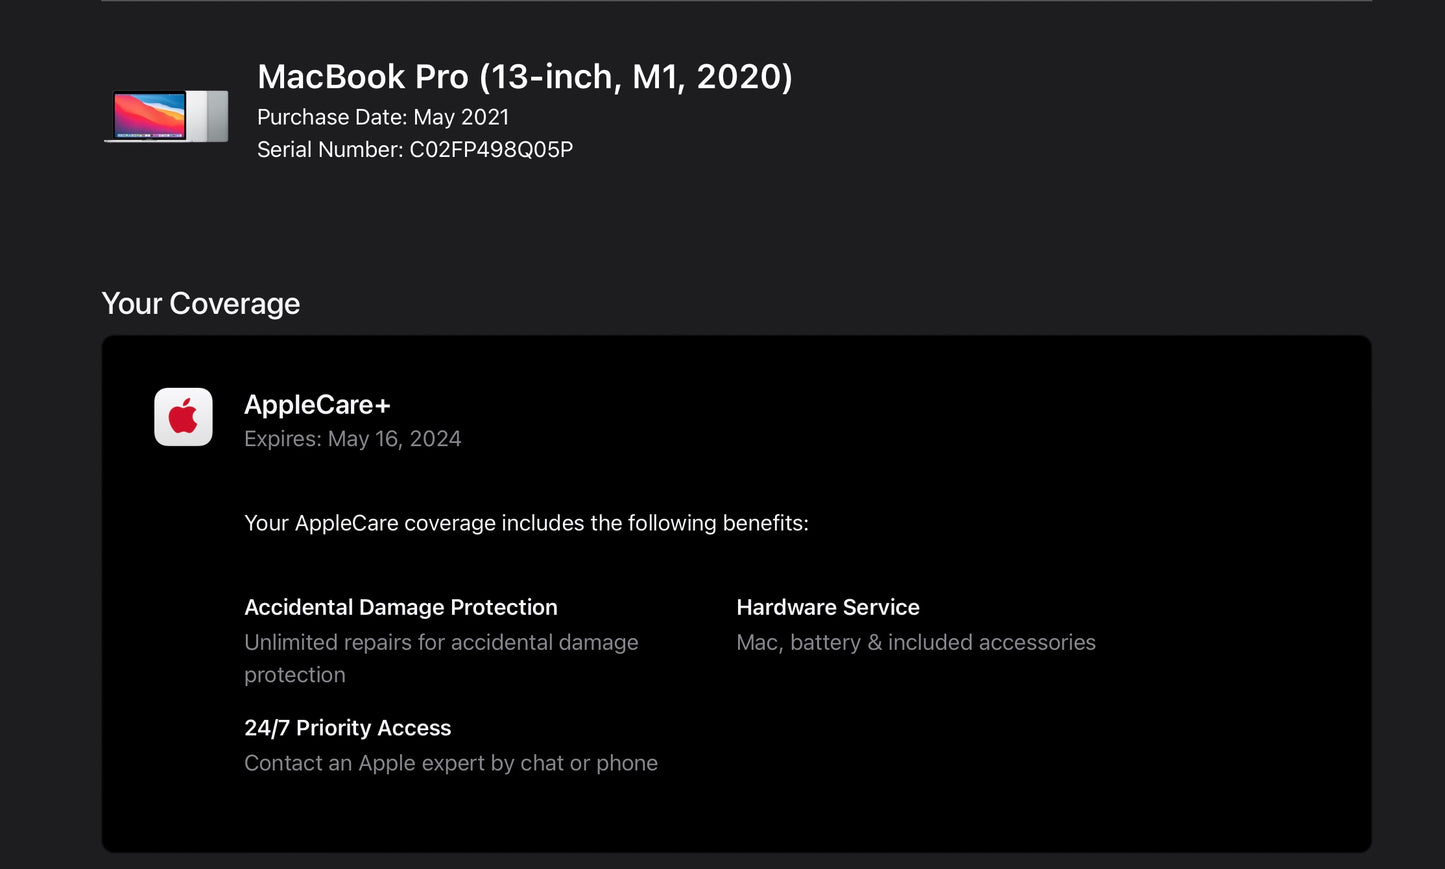Click the dark AppleCare+ coverage card

click(x=735, y=593)
